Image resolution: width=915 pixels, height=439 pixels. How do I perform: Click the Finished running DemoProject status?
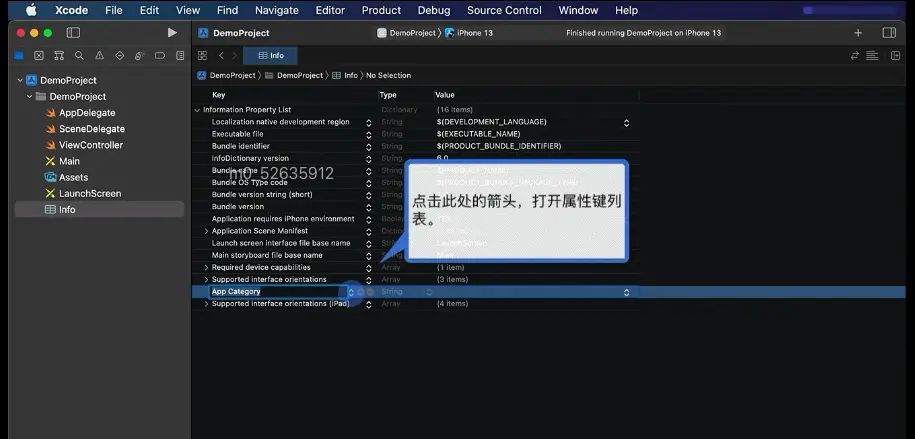pos(643,33)
